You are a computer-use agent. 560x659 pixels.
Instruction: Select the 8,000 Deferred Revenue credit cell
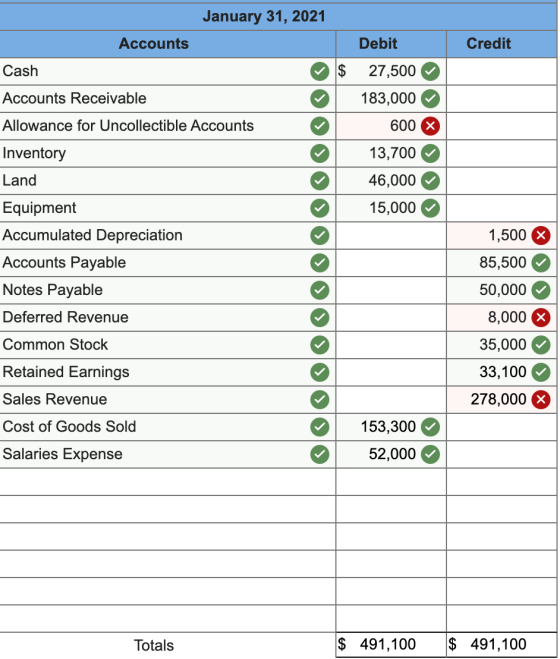tap(502, 317)
